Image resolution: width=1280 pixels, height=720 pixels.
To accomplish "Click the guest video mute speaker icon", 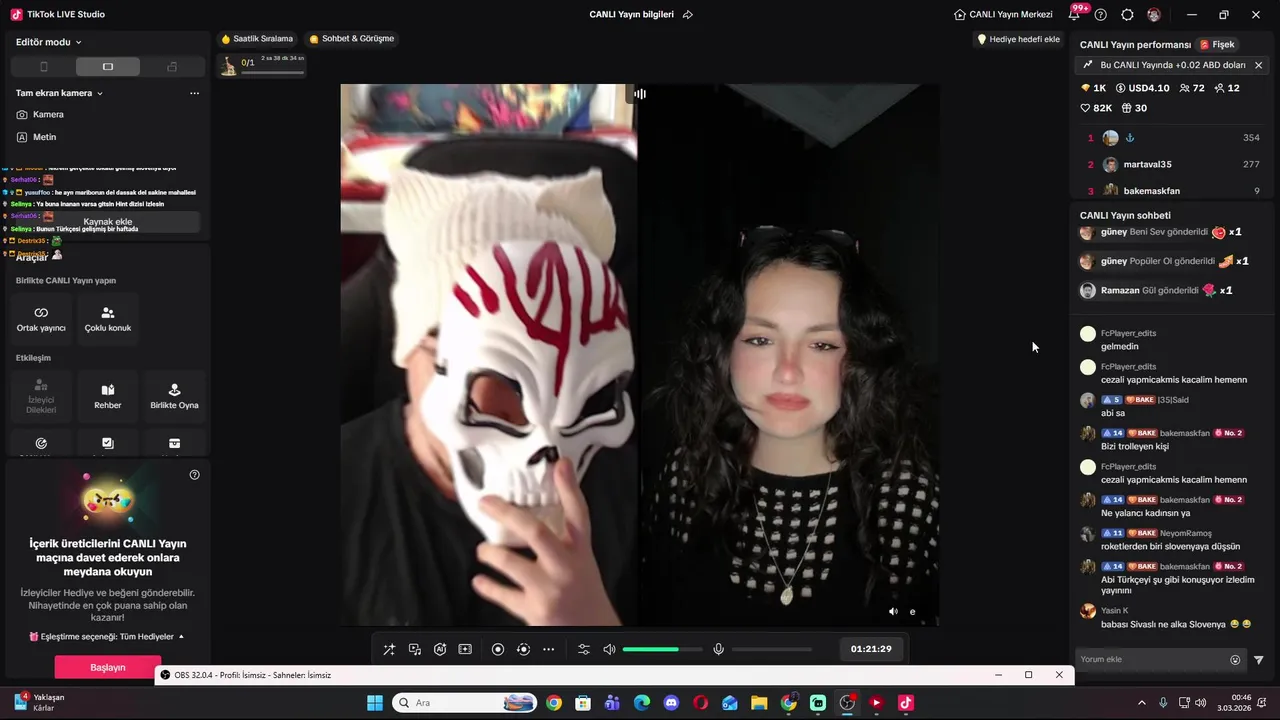I will [893, 612].
